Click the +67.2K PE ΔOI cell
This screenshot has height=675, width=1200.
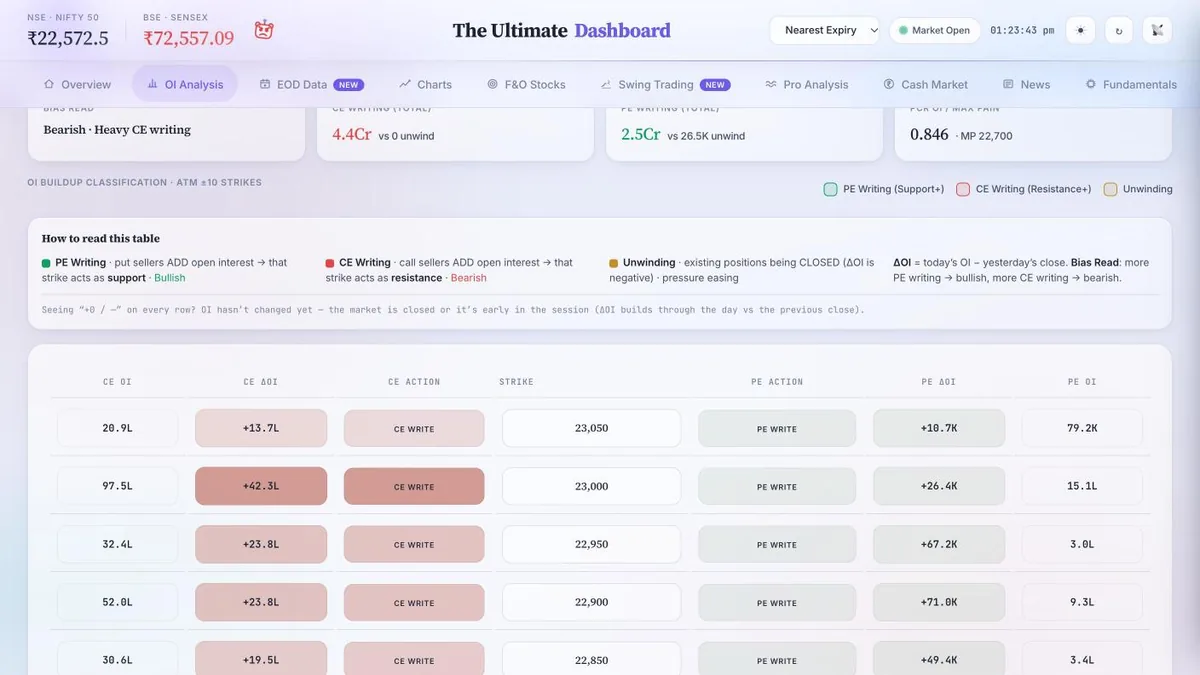[x=939, y=544]
